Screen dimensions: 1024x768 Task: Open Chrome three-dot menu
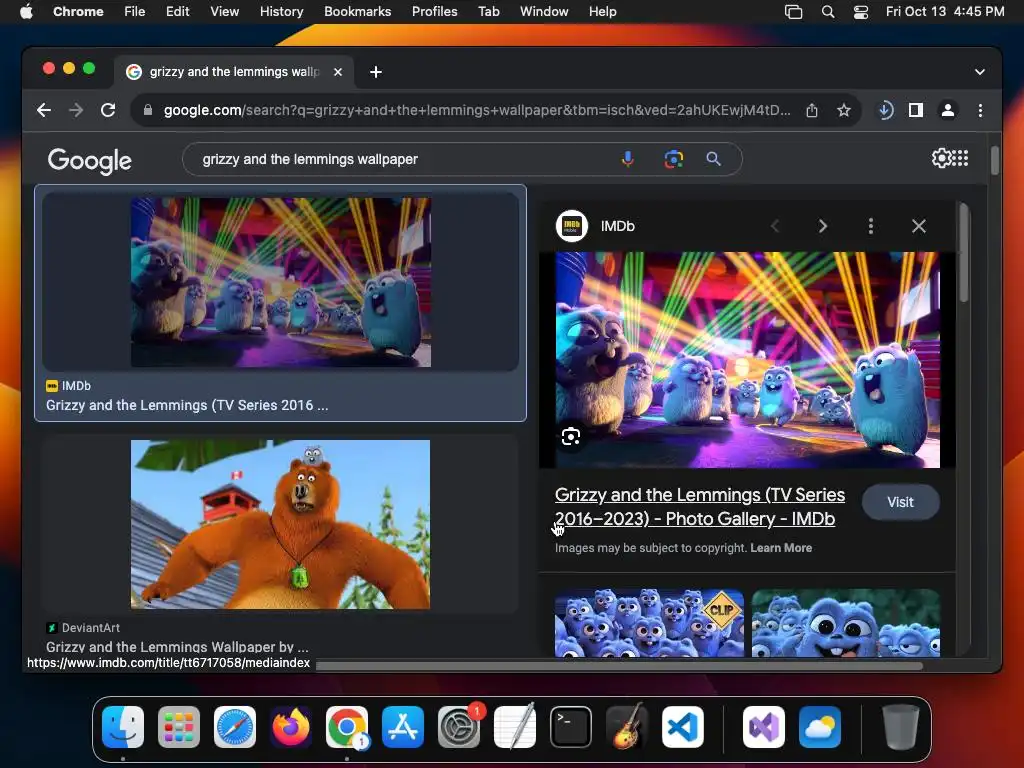pos(980,110)
